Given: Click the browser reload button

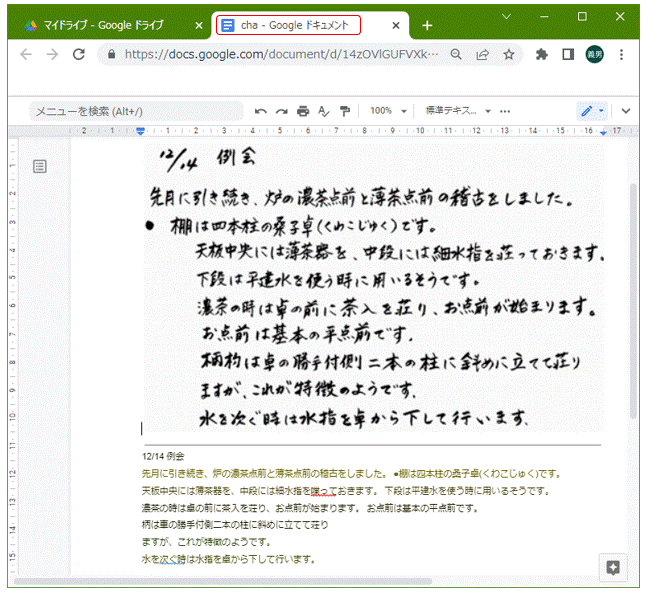Looking at the screenshot, I should [80, 55].
